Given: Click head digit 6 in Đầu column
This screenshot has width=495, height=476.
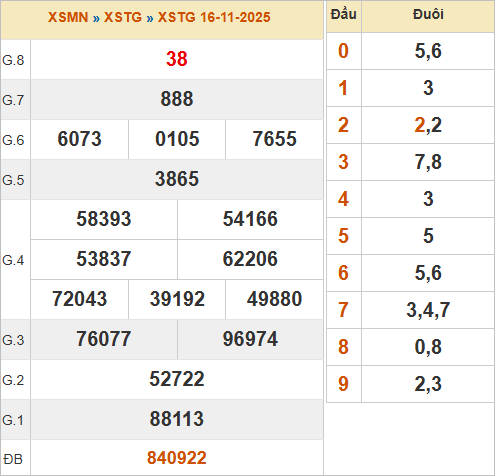Looking at the screenshot, I should pos(343,273).
